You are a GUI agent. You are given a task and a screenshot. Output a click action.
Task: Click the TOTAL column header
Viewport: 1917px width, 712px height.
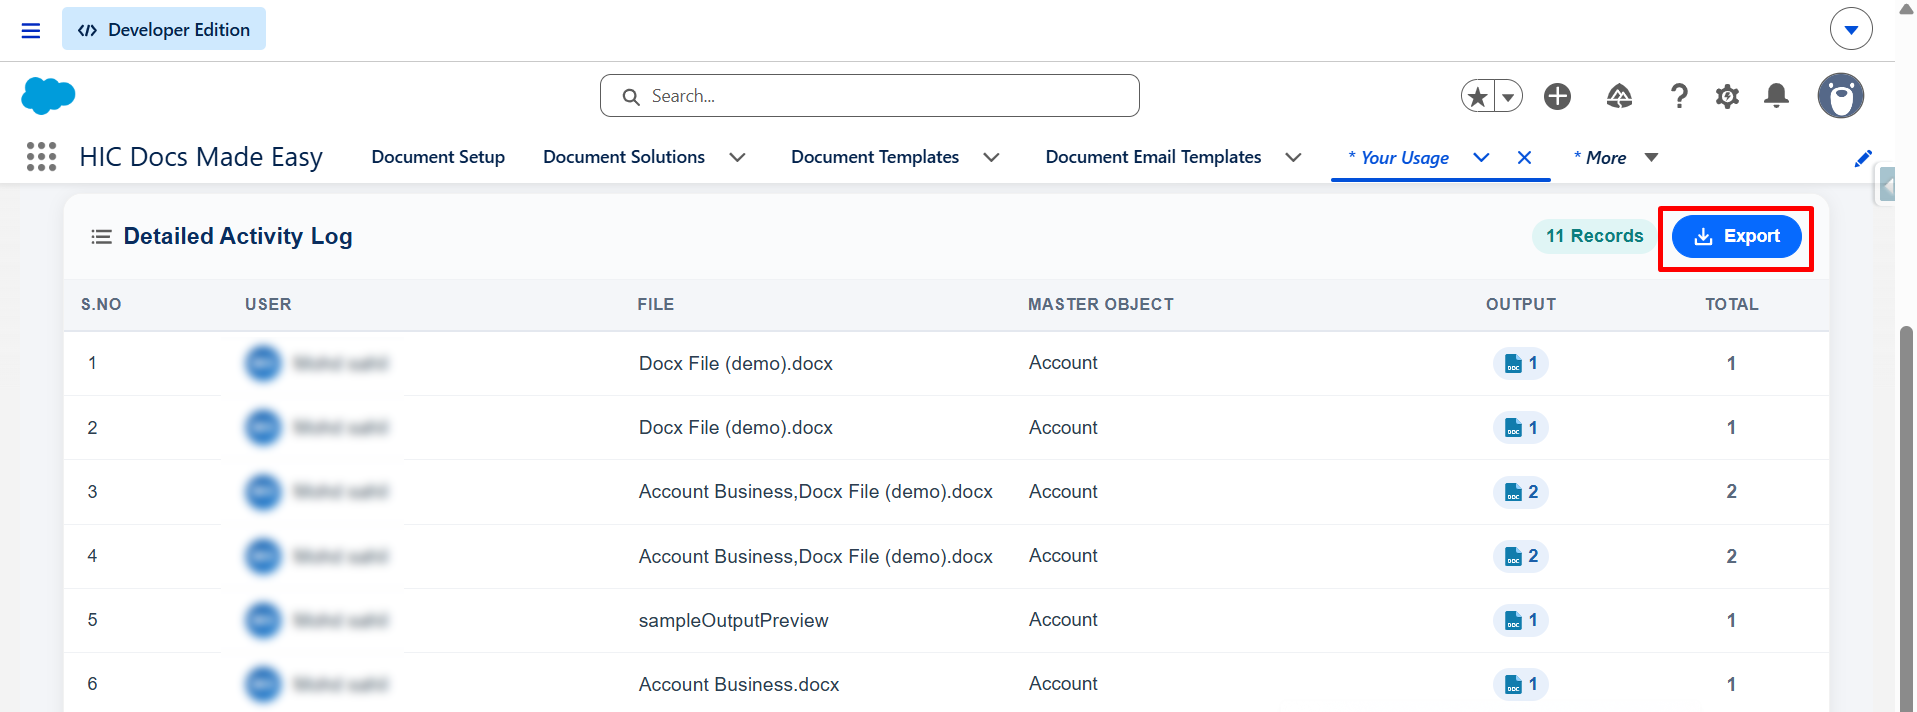click(1732, 304)
